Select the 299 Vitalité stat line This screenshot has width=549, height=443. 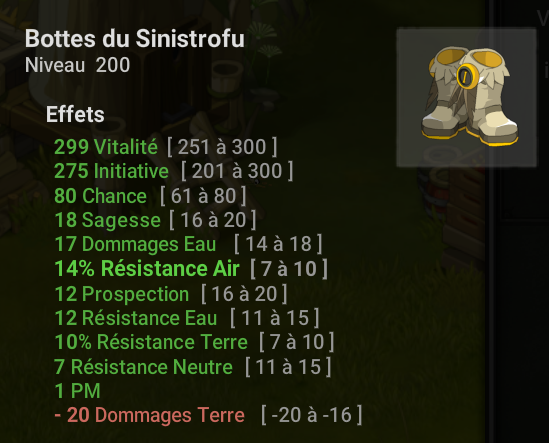click(166, 146)
